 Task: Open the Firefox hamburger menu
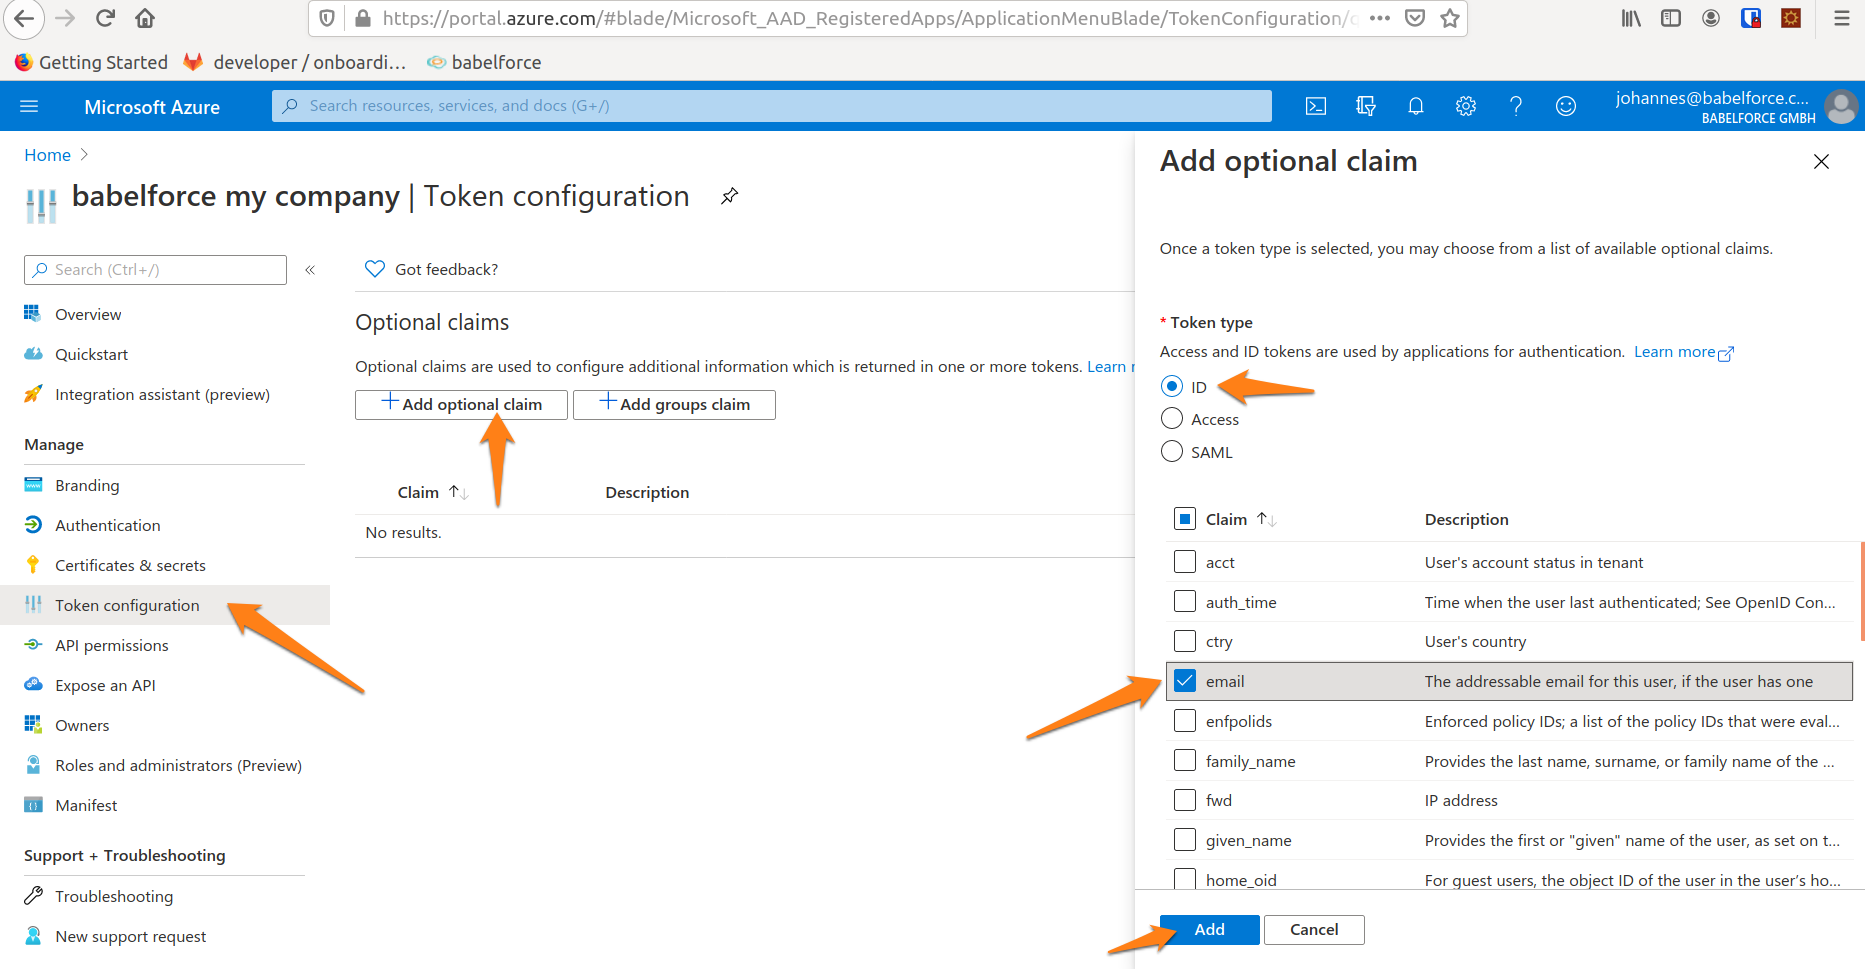click(1841, 18)
